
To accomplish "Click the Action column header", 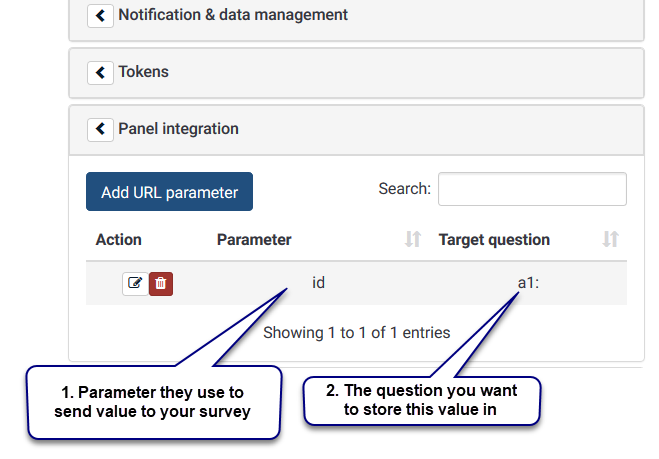I will (119, 240).
